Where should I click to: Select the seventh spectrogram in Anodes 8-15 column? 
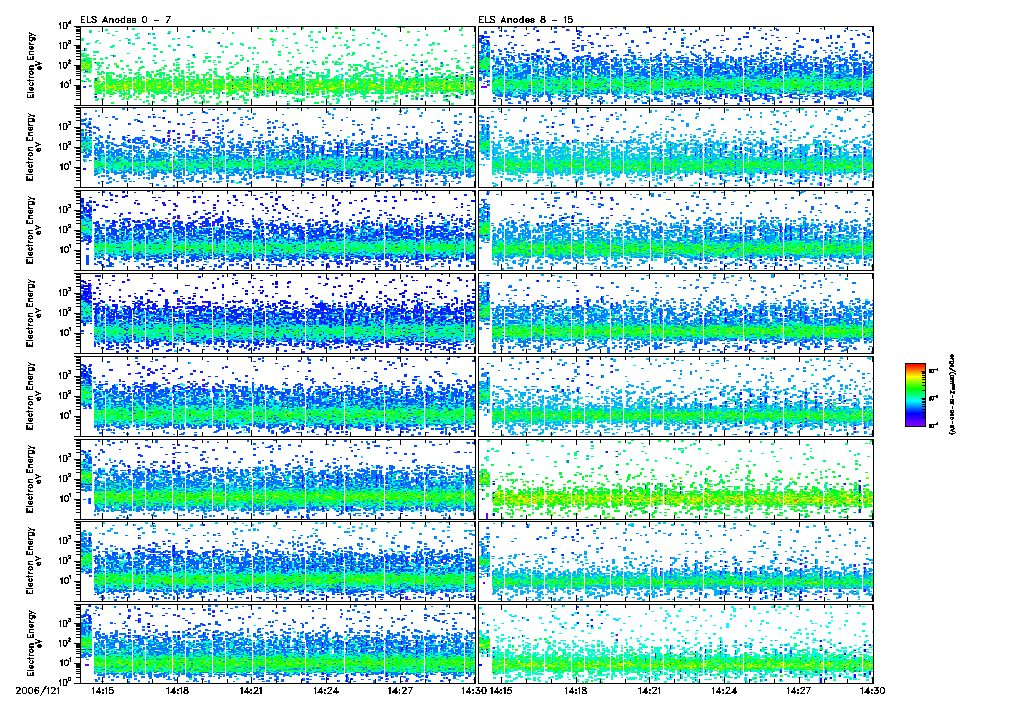coord(676,562)
